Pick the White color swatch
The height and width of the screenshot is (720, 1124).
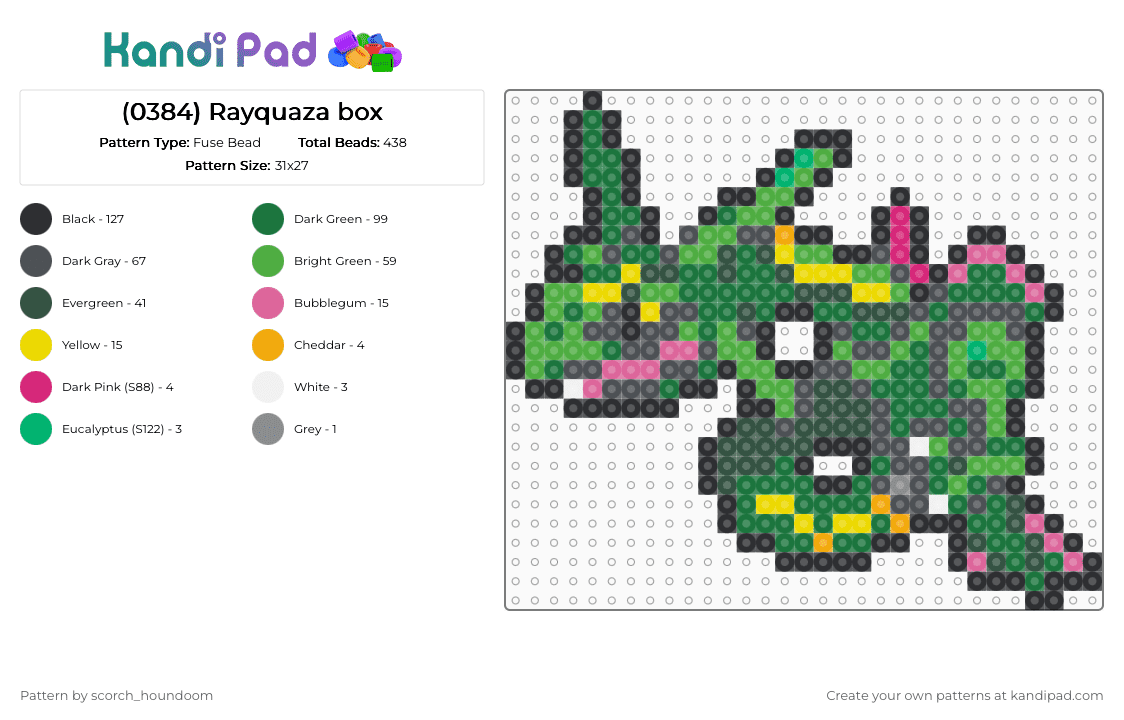tap(268, 387)
